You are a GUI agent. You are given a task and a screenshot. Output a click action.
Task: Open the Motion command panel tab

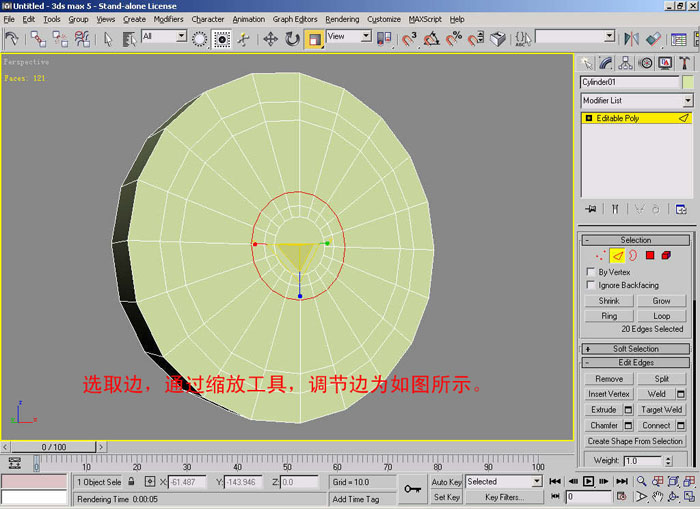coord(645,63)
